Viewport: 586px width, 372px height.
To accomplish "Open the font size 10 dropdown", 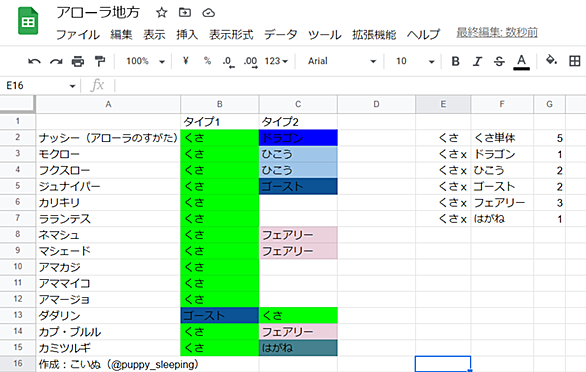I will (x=415, y=61).
